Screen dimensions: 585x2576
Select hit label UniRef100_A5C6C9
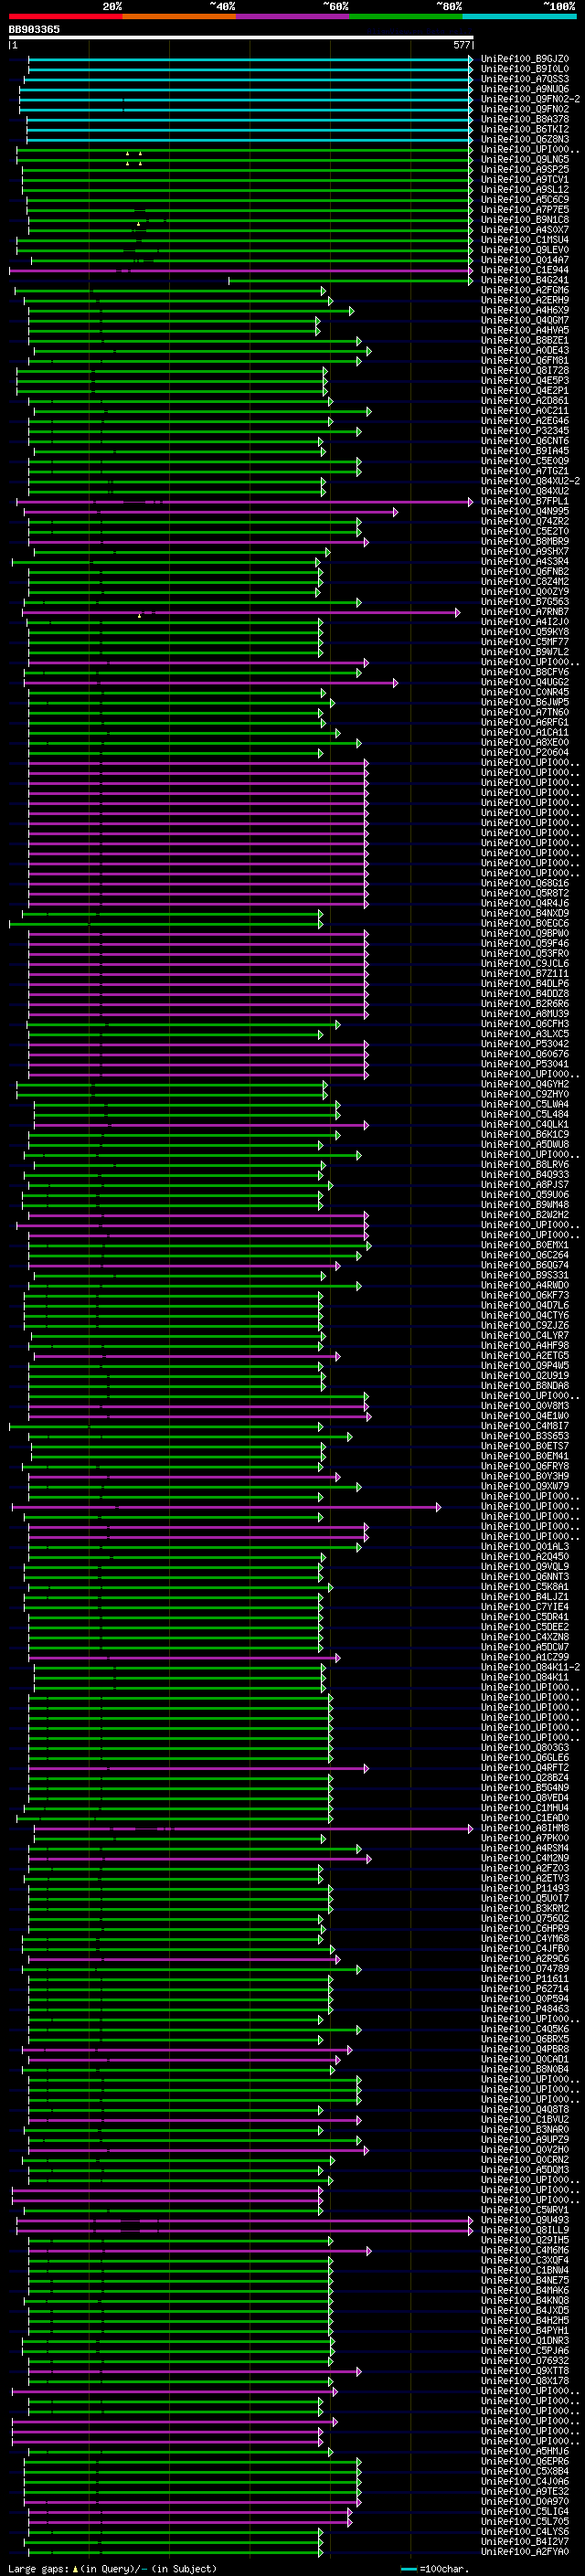(525, 199)
